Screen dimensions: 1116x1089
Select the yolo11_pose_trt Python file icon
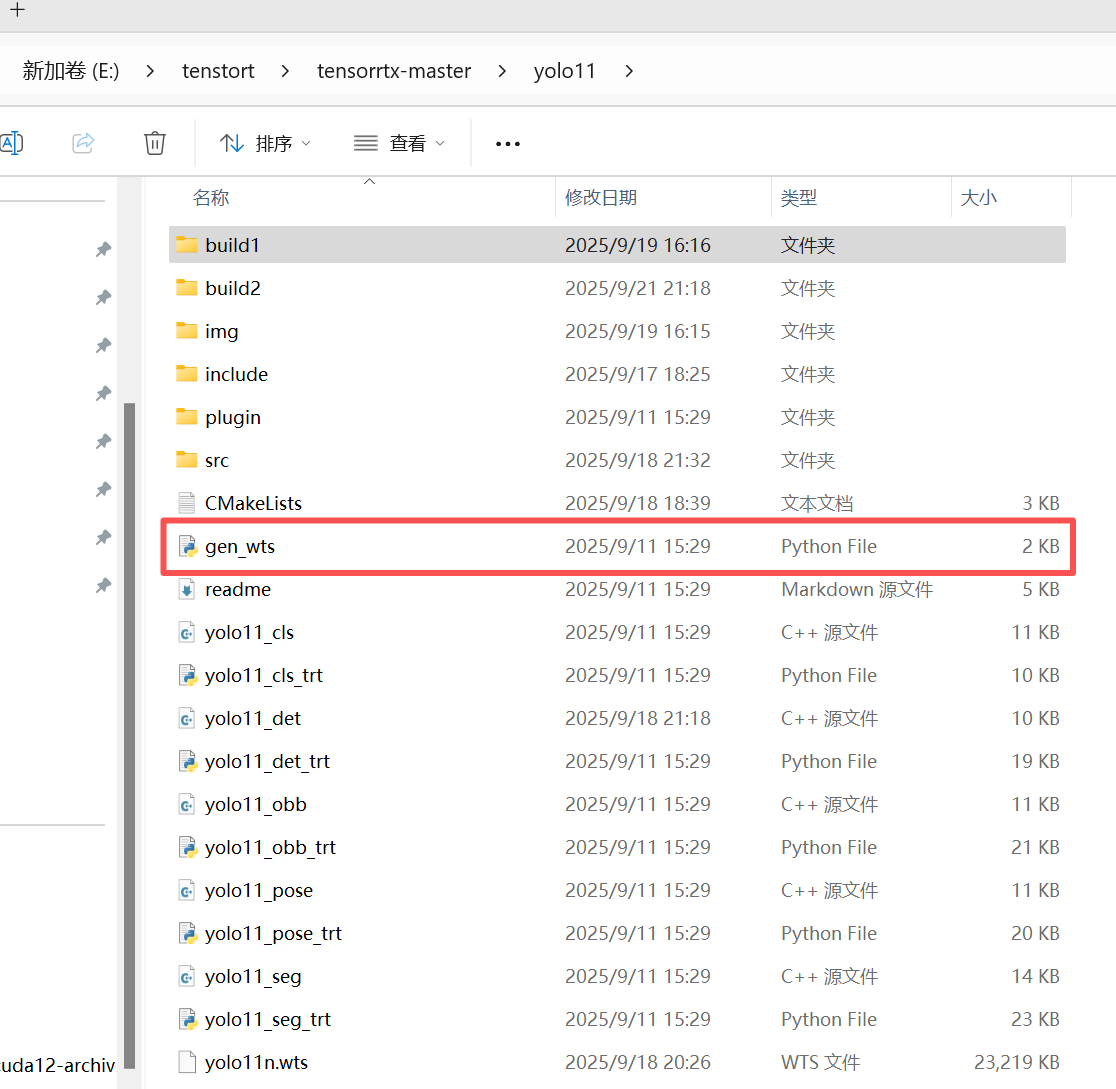pos(187,933)
